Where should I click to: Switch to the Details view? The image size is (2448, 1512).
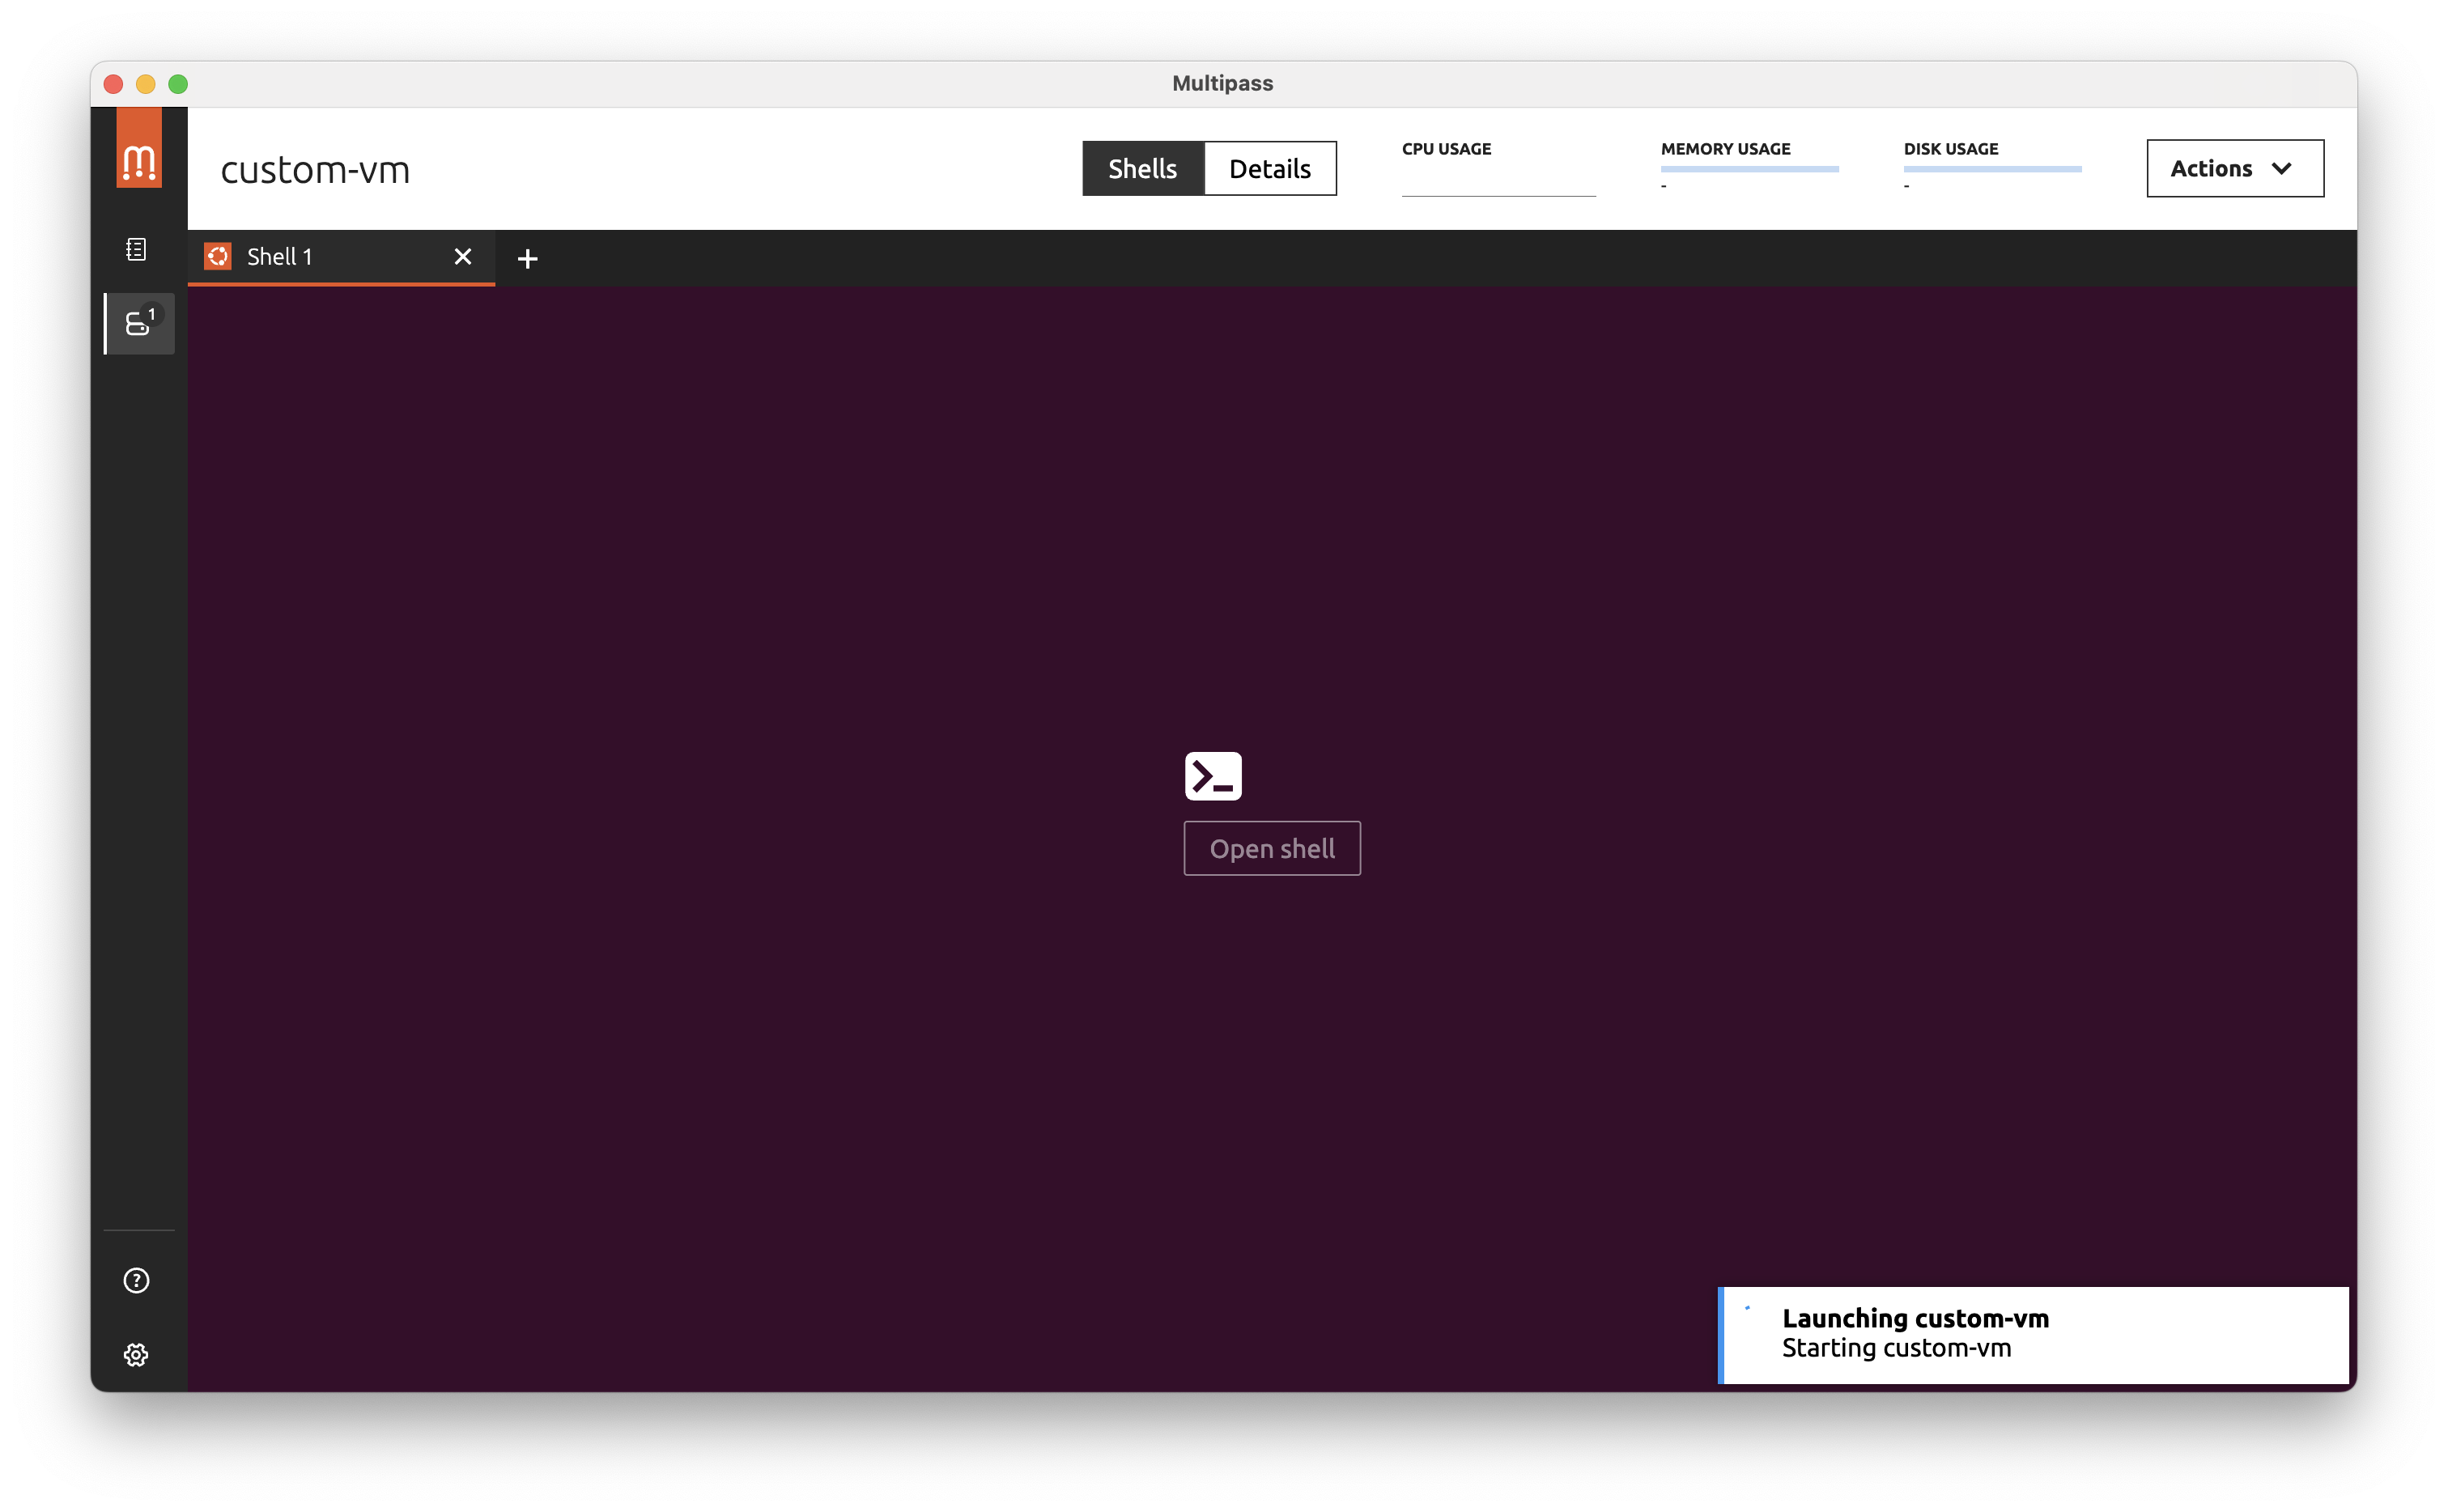point(1270,168)
